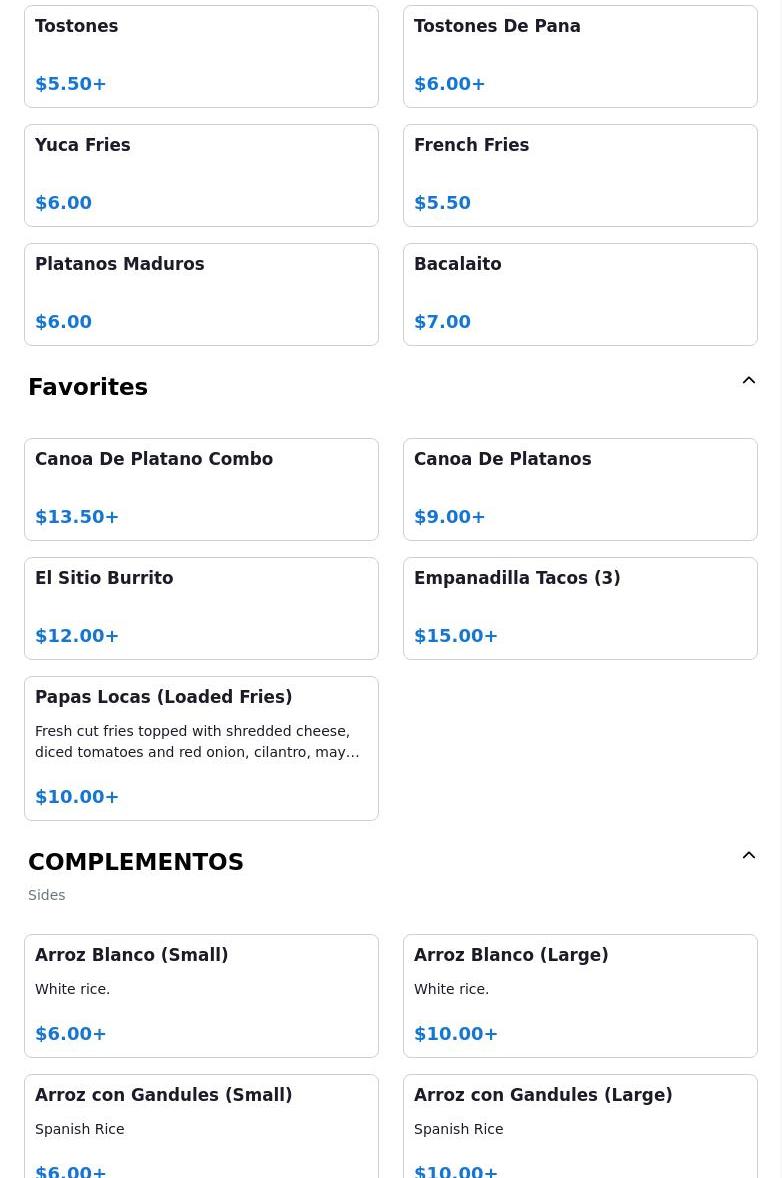Select Arroz Blanco (Large) side
This screenshot has width=782, height=1178.
(x=580, y=995)
